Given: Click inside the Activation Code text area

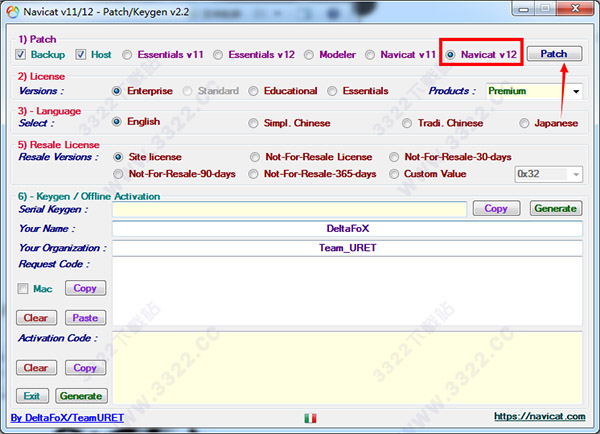Looking at the screenshot, I should tap(347, 367).
